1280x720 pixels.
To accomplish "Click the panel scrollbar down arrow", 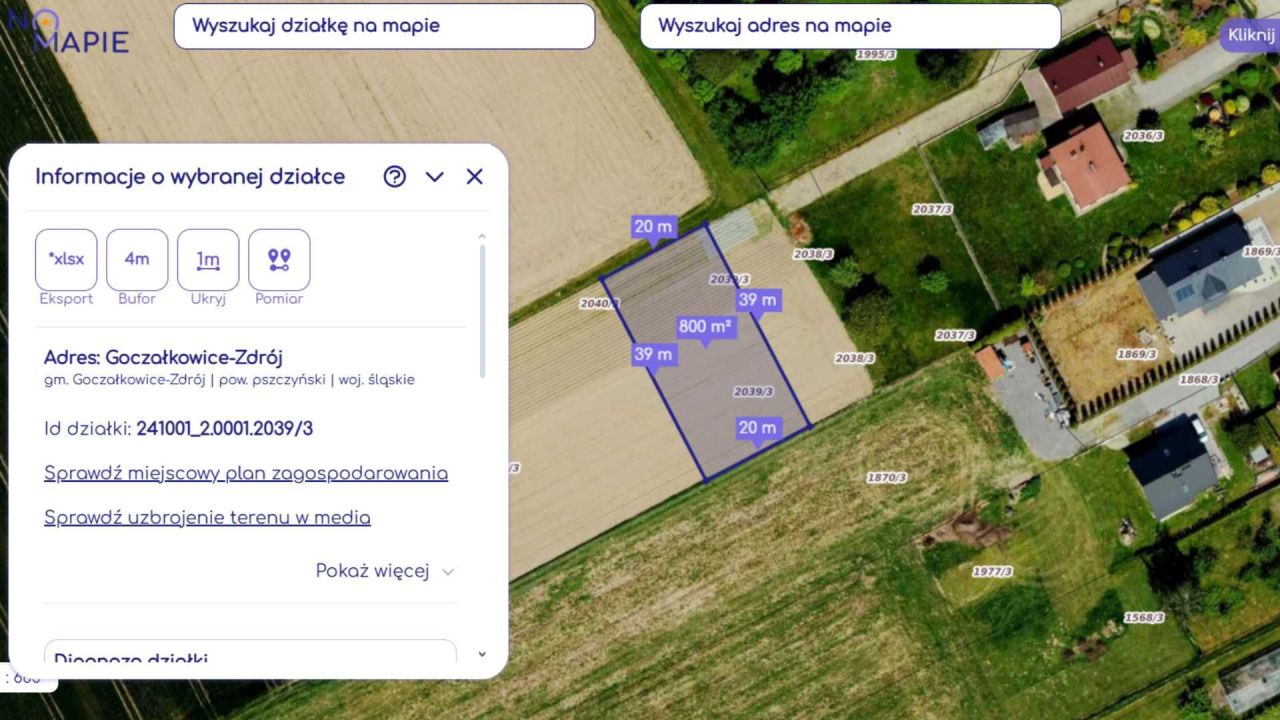I will pyautogui.click(x=482, y=655).
